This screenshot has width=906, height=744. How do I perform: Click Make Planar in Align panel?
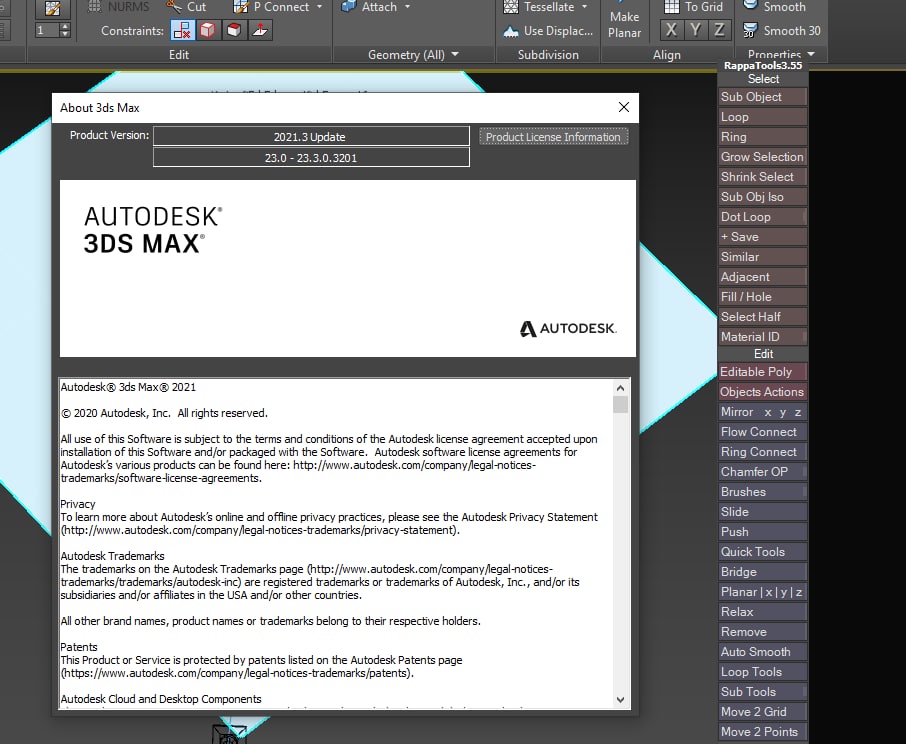(x=624, y=24)
